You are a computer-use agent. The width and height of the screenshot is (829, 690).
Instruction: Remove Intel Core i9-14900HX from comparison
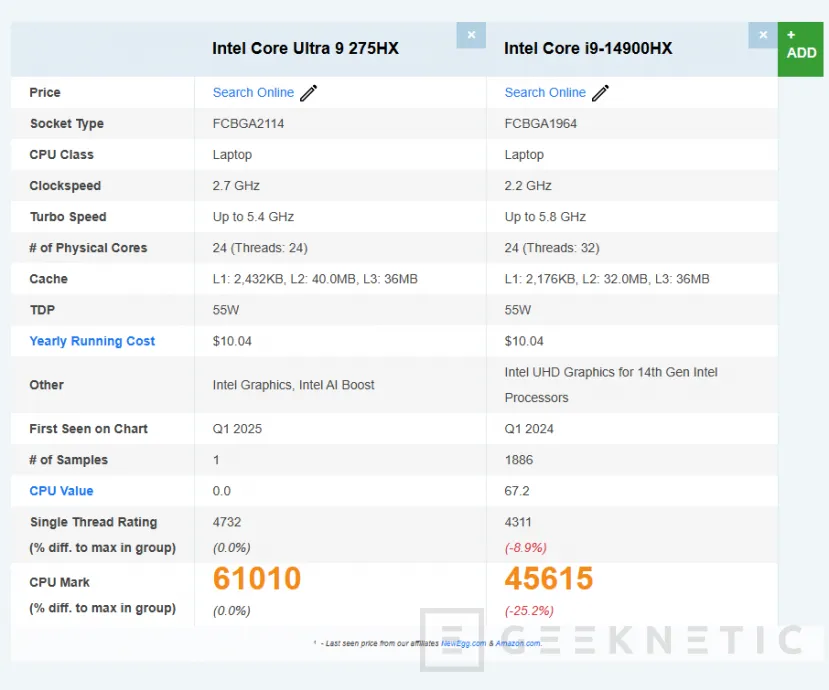pos(763,34)
